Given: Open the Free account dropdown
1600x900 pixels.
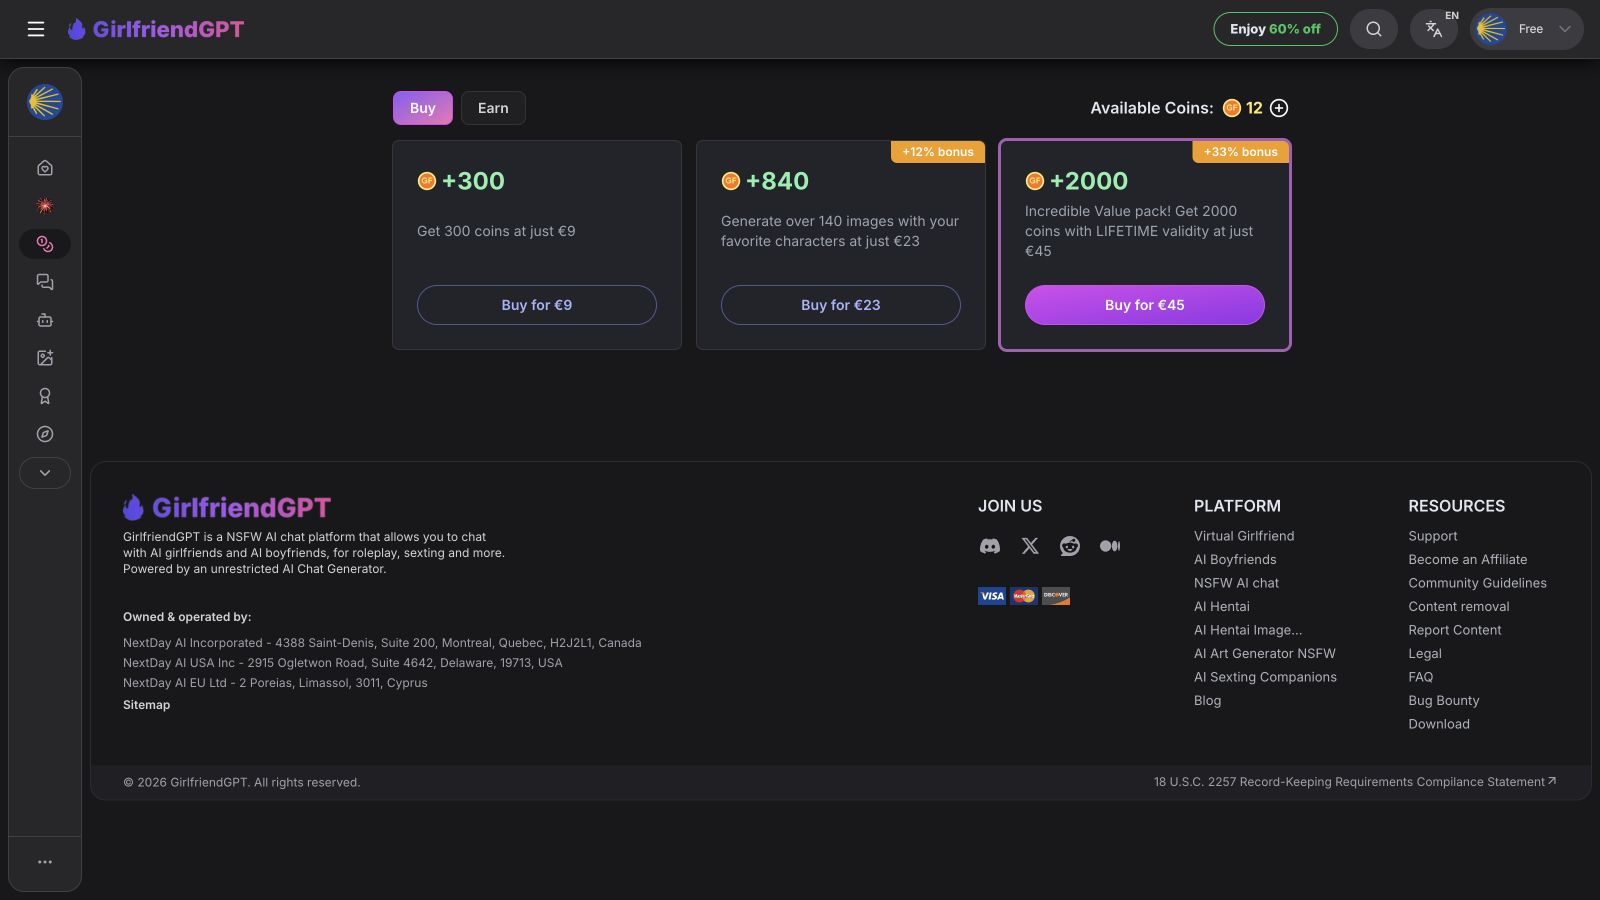Looking at the screenshot, I should [1527, 29].
